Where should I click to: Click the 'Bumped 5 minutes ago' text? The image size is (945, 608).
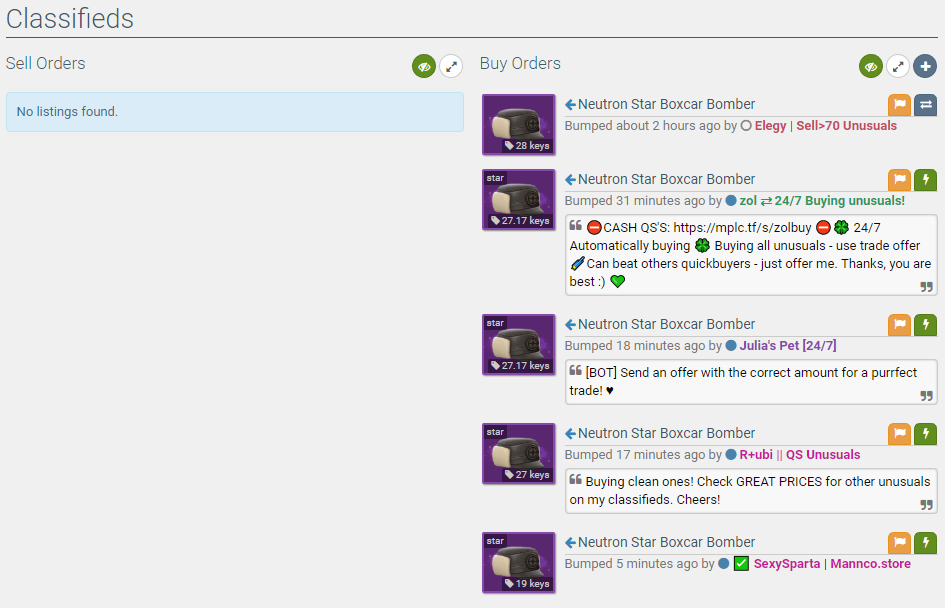pos(632,564)
